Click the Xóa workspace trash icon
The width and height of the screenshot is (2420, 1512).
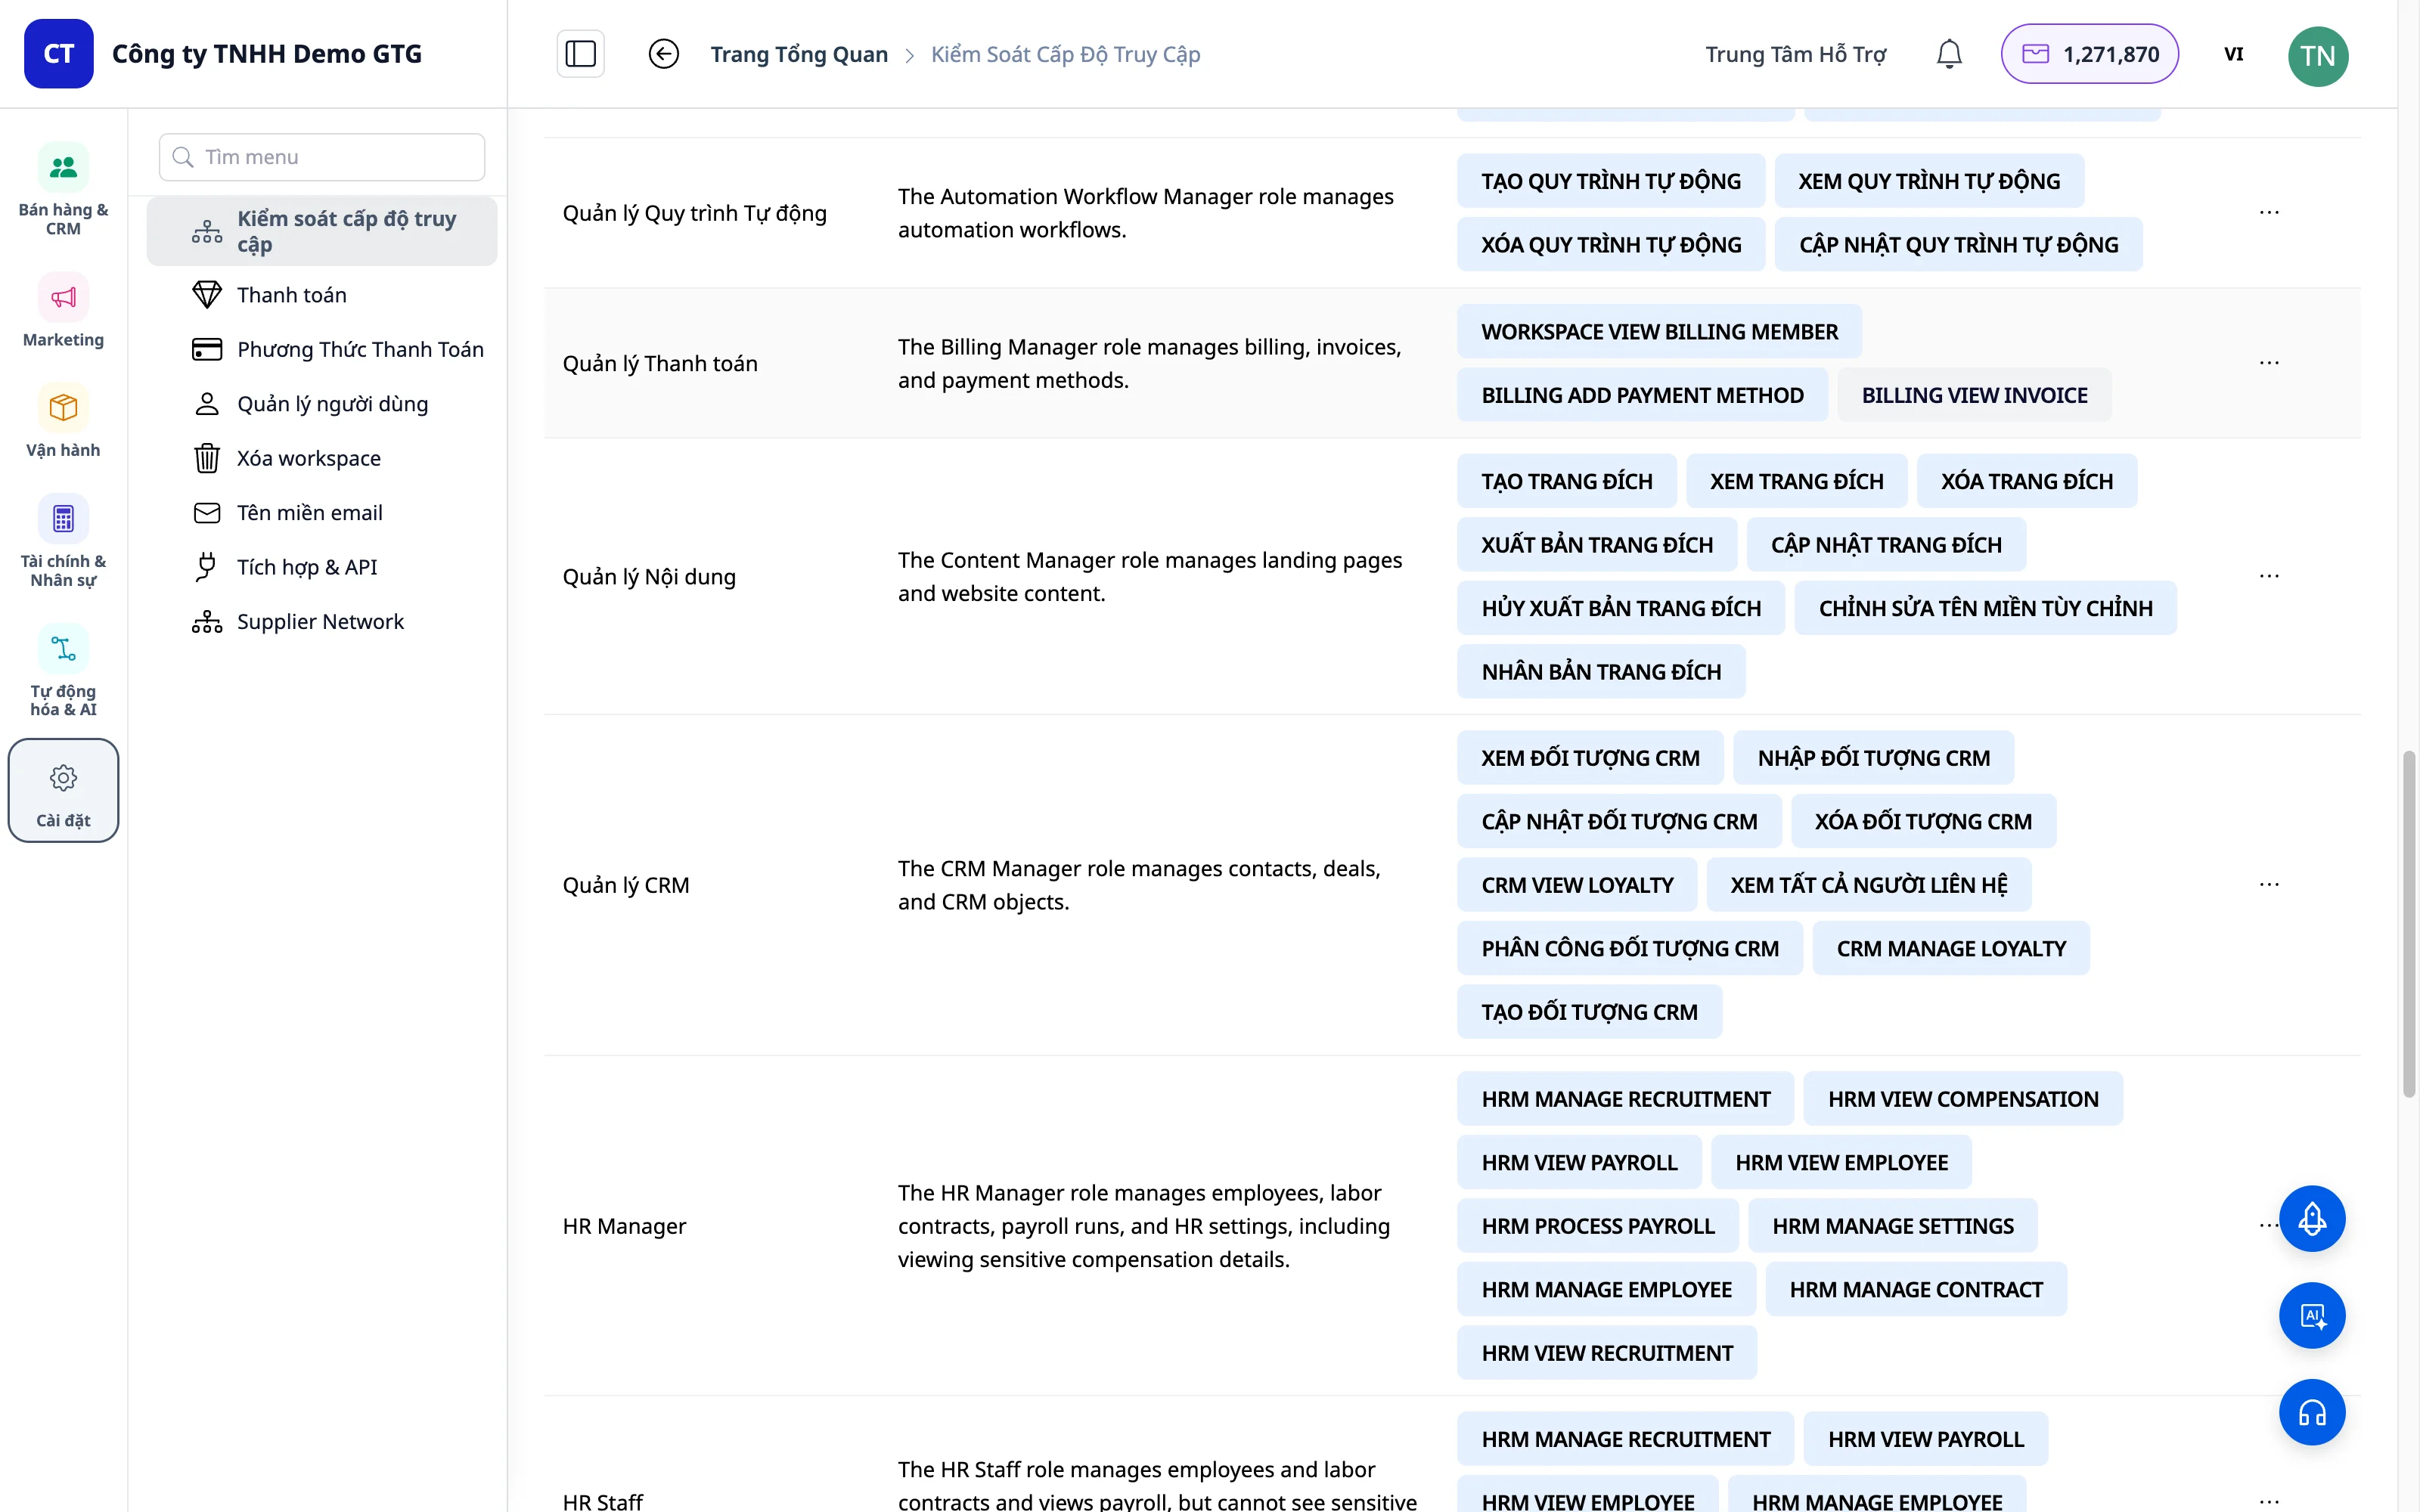pyautogui.click(x=207, y=458)
